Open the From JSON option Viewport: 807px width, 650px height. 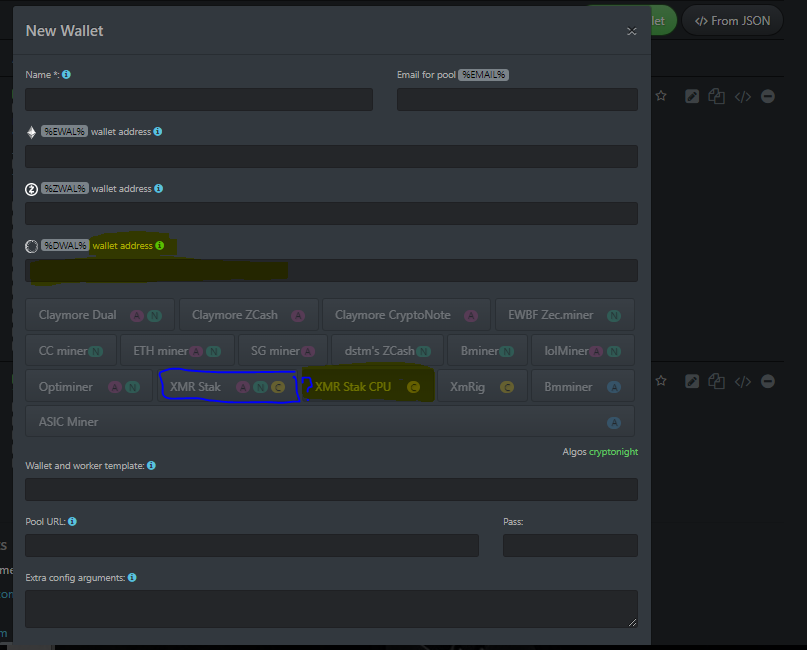733,21
